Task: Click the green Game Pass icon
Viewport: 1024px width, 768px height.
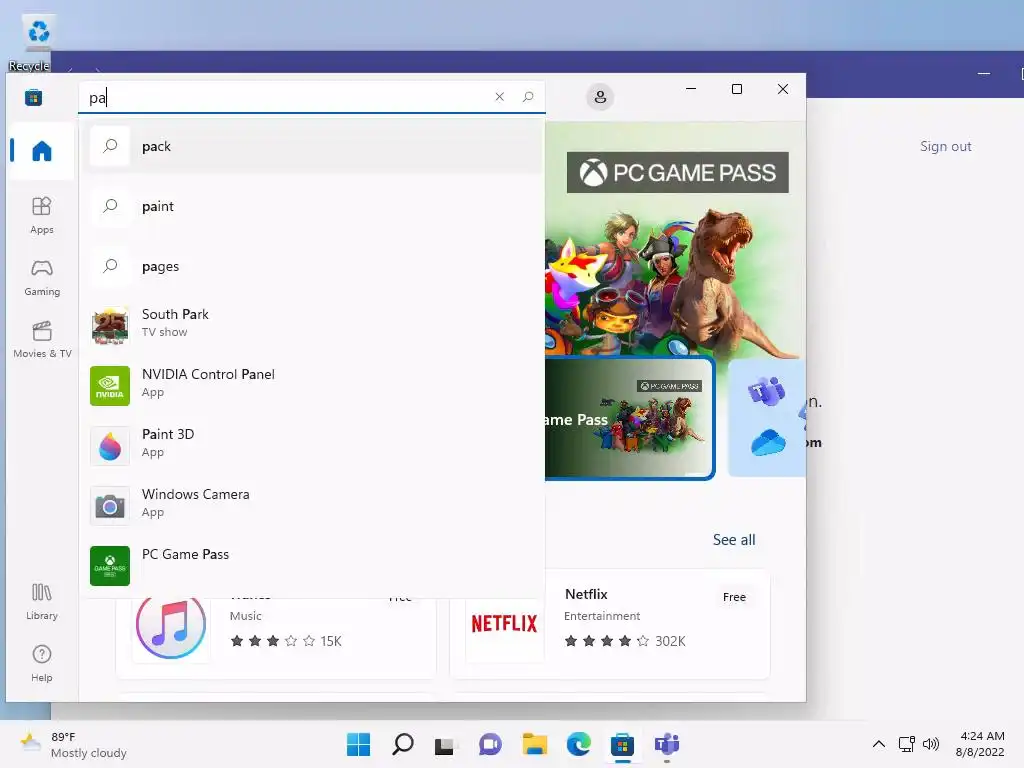Action: coord(110,566)
